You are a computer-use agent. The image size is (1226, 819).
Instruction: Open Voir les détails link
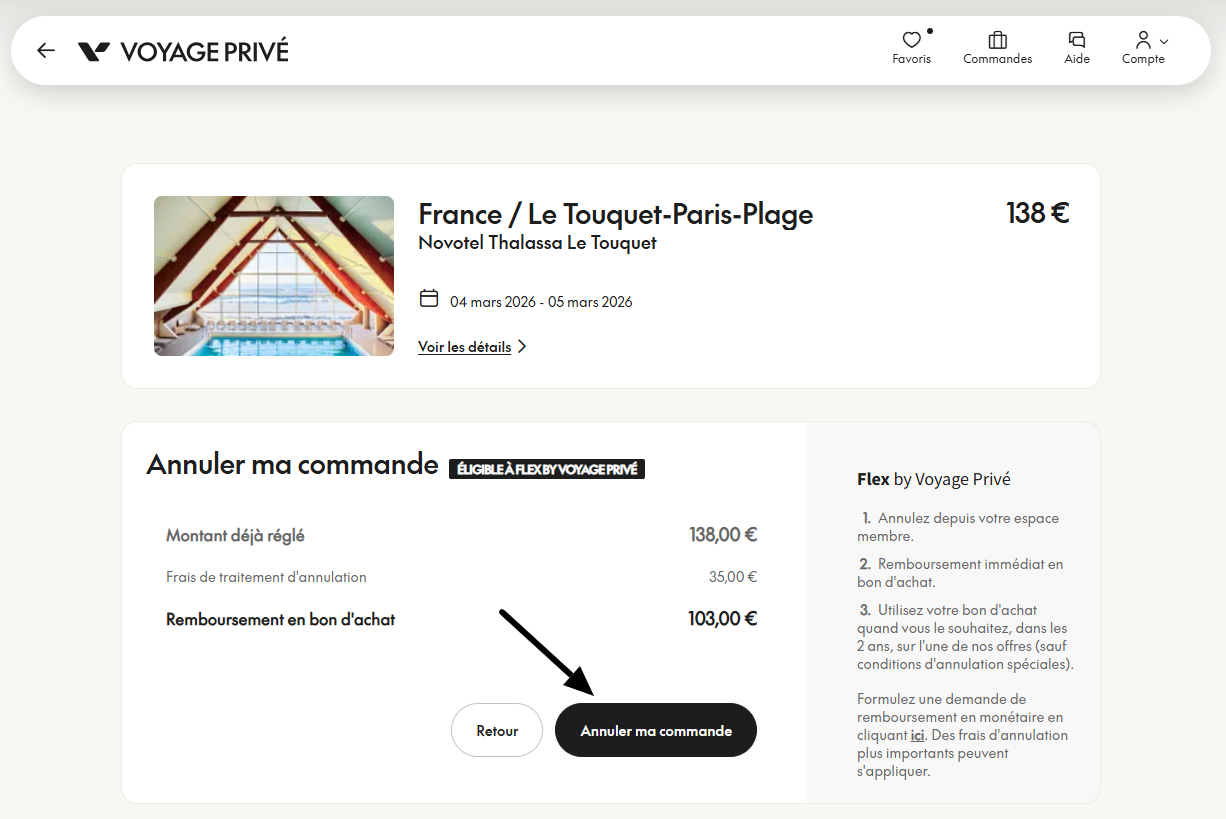pyautogui.click(x=464, y=347)
